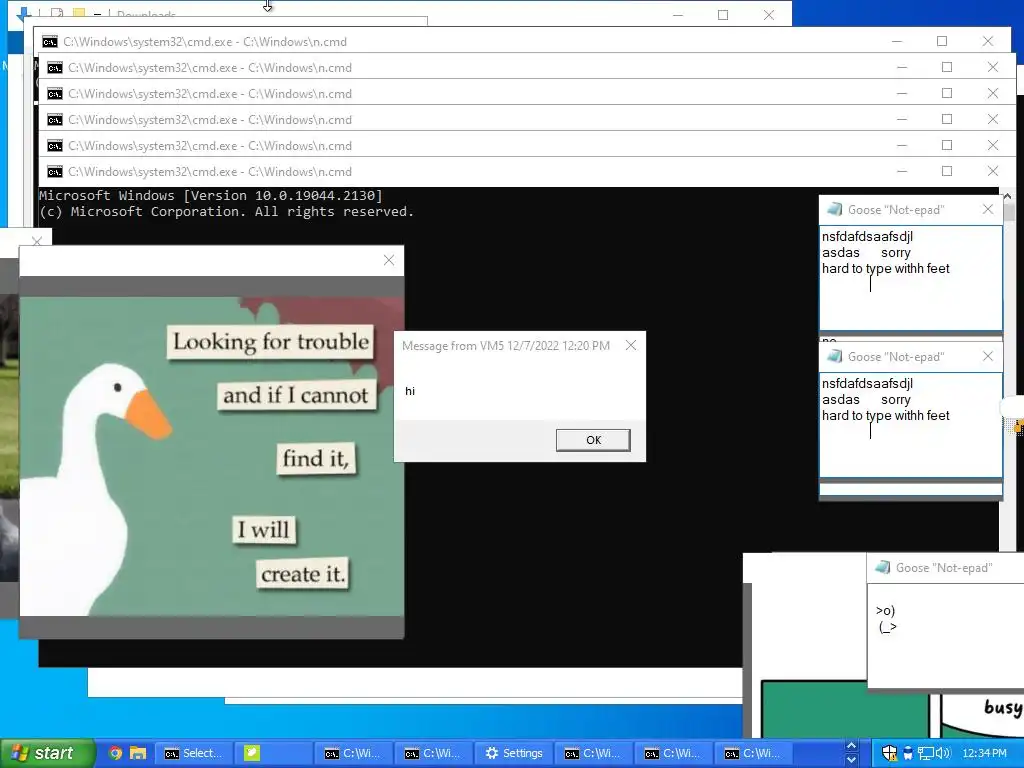Viewport: 1024px width, 768px height.
Task: Open Chrome from the taskbar
Action: click(115, 753)
